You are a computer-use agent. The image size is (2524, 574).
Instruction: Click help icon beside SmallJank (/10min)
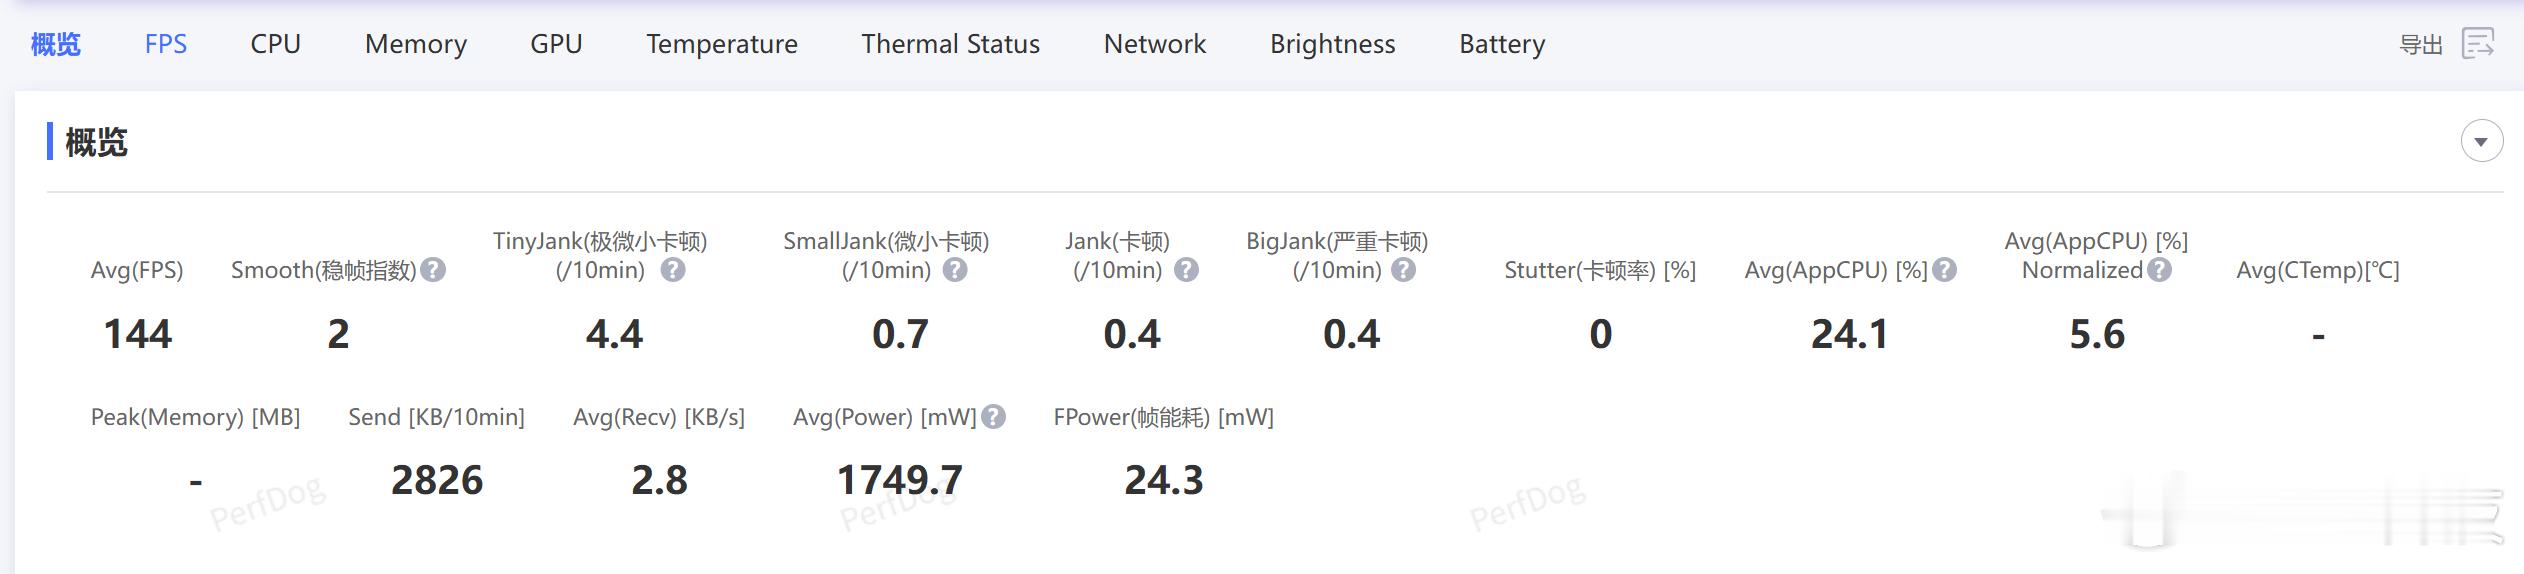[955, 270]
